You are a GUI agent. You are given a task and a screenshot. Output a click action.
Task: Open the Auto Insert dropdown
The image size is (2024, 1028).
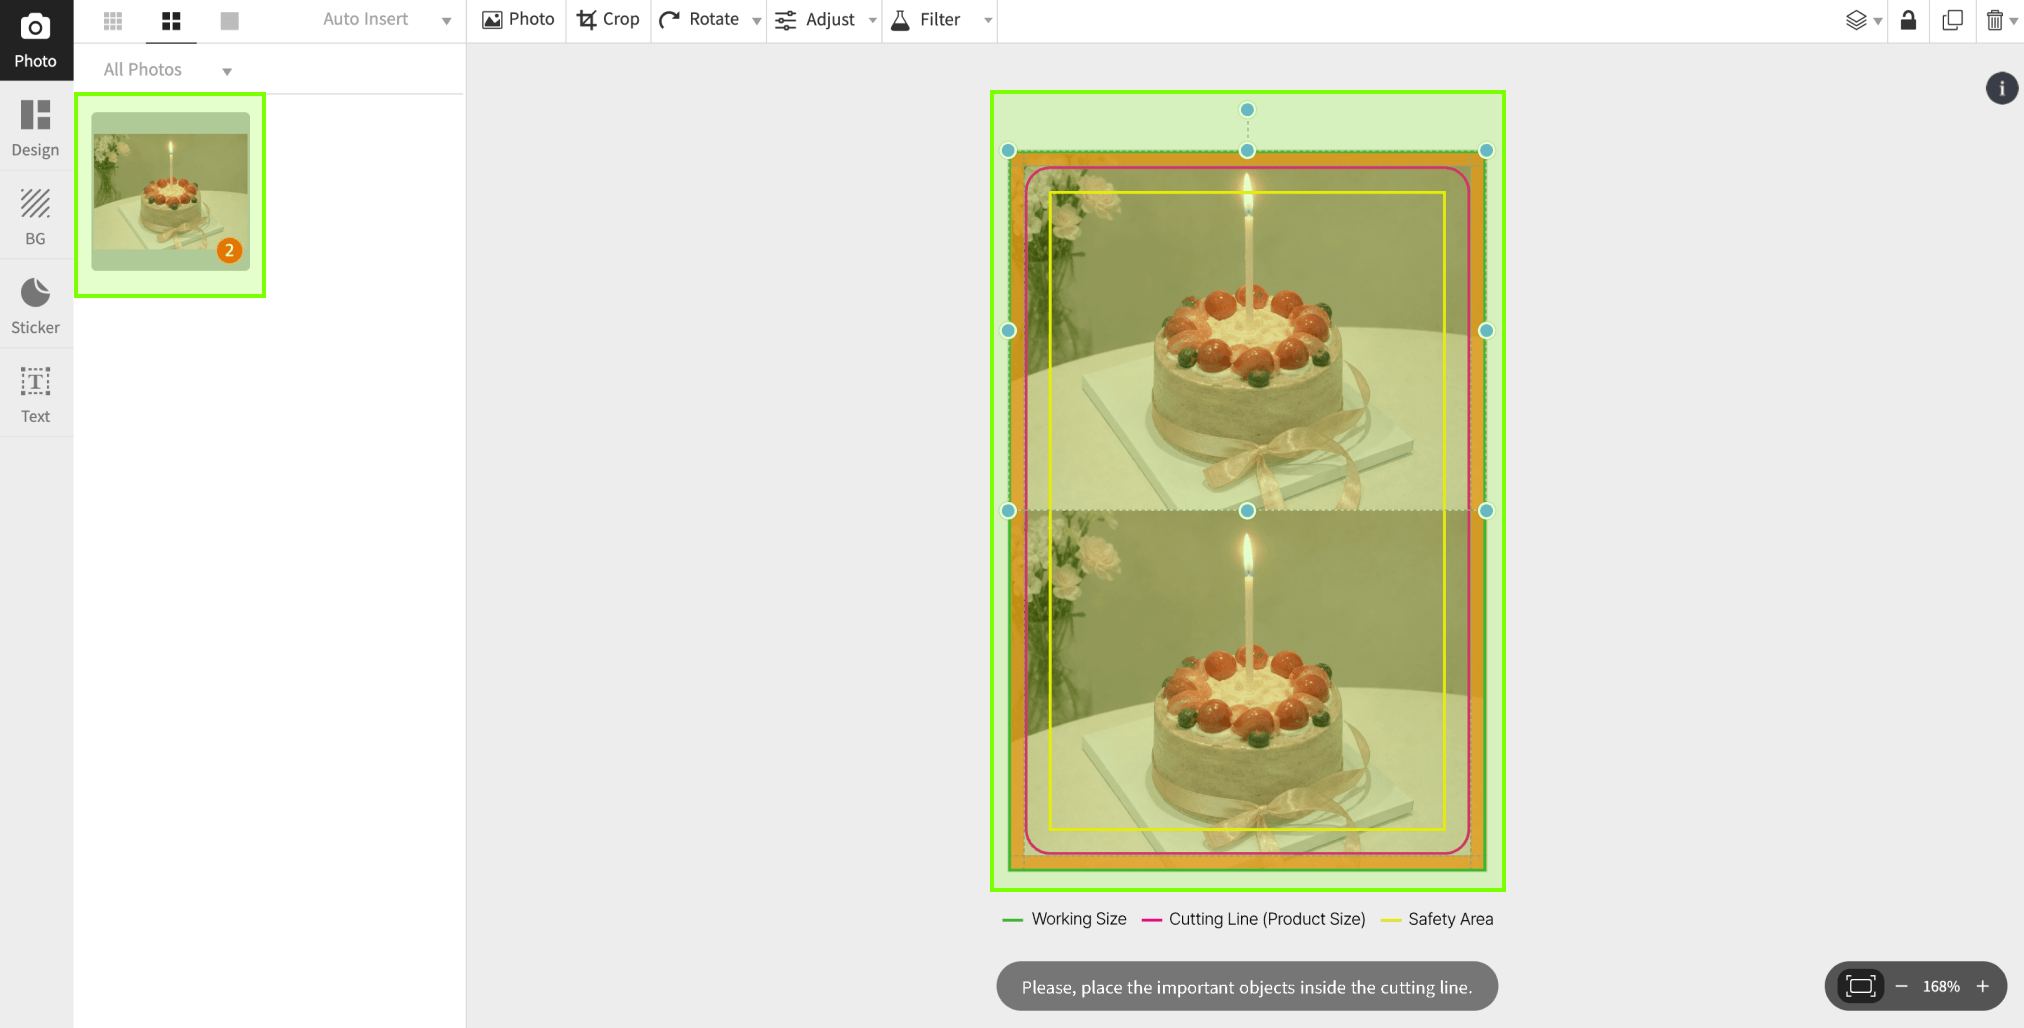[x=386, y=20]
